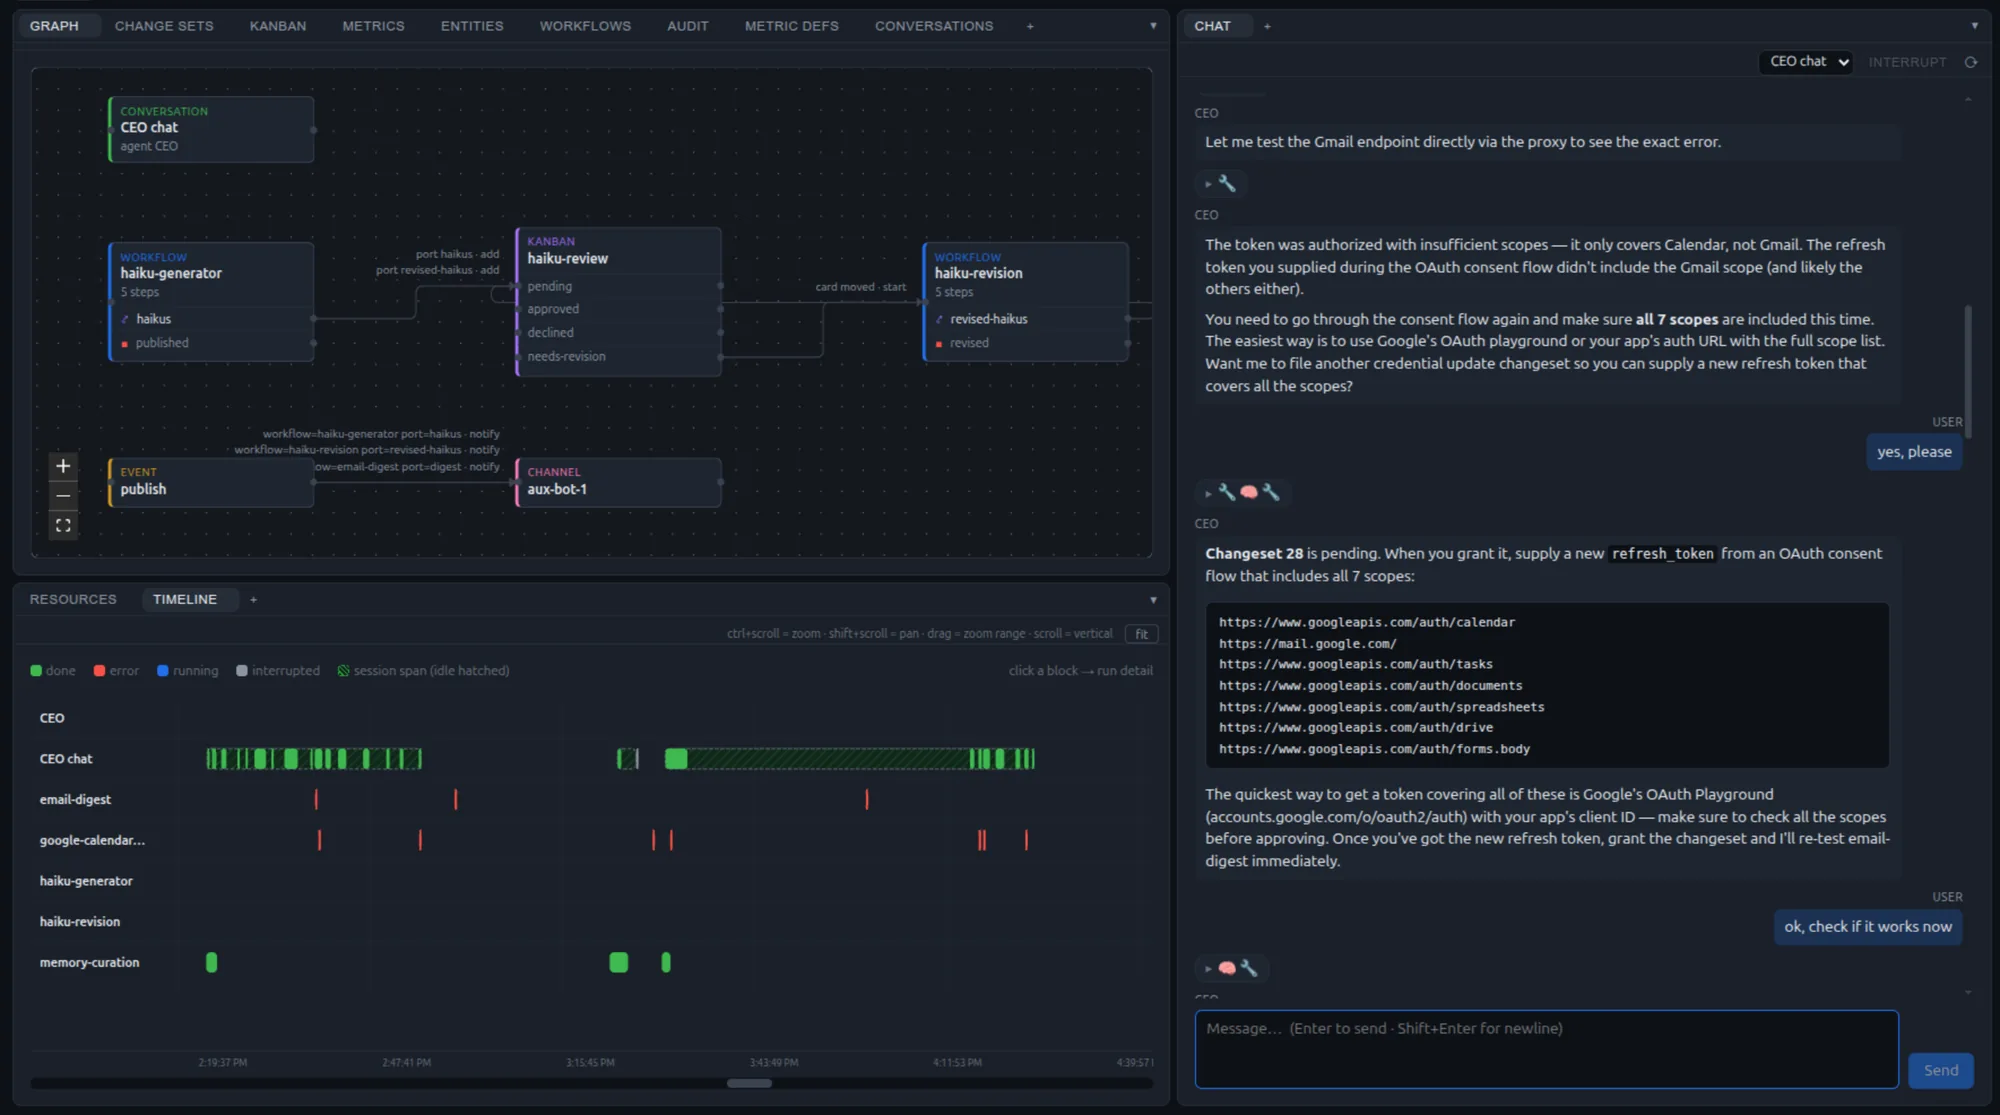The width and height of the screenshot is (2000, 1115).
Task: Click the red 'error' legend swatch
Action: tap(99, 671)
